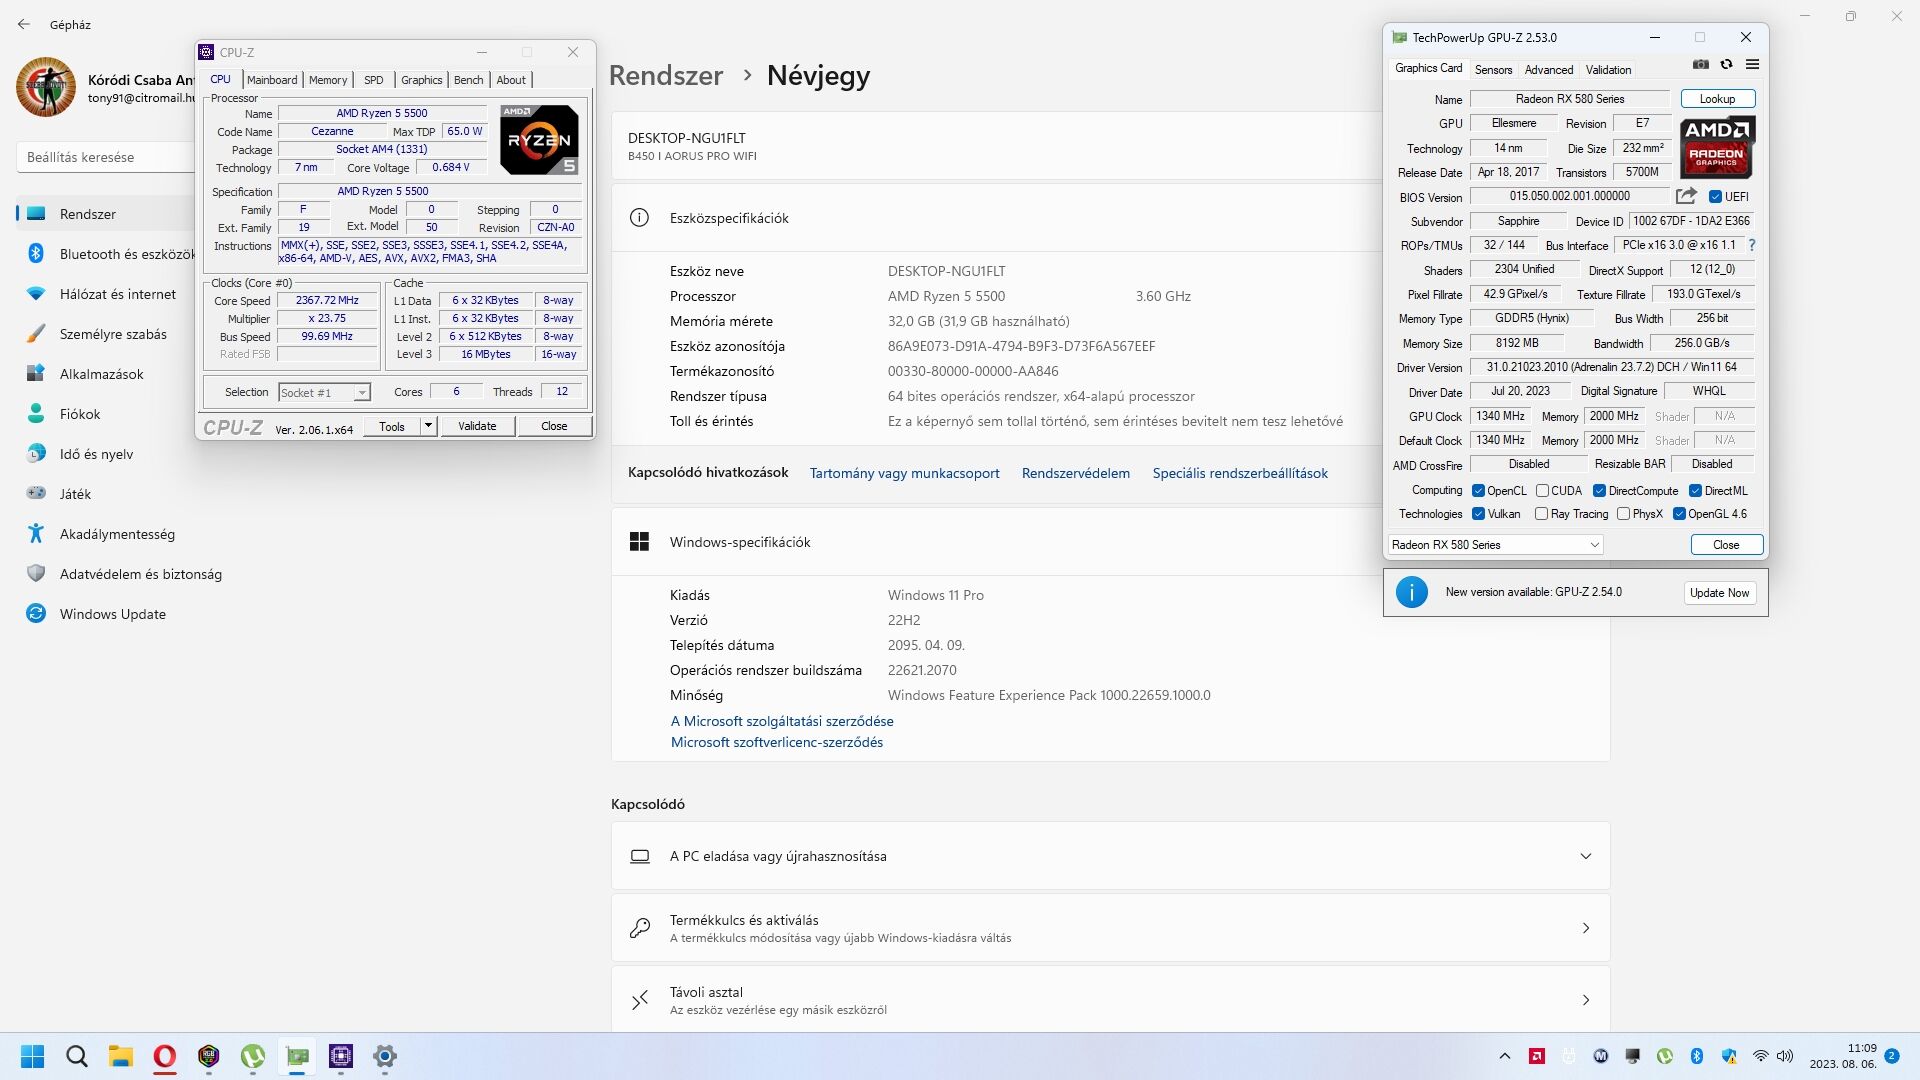
Task: Switch to GPU-Z Advanced tab
Action: [1549, 70]
